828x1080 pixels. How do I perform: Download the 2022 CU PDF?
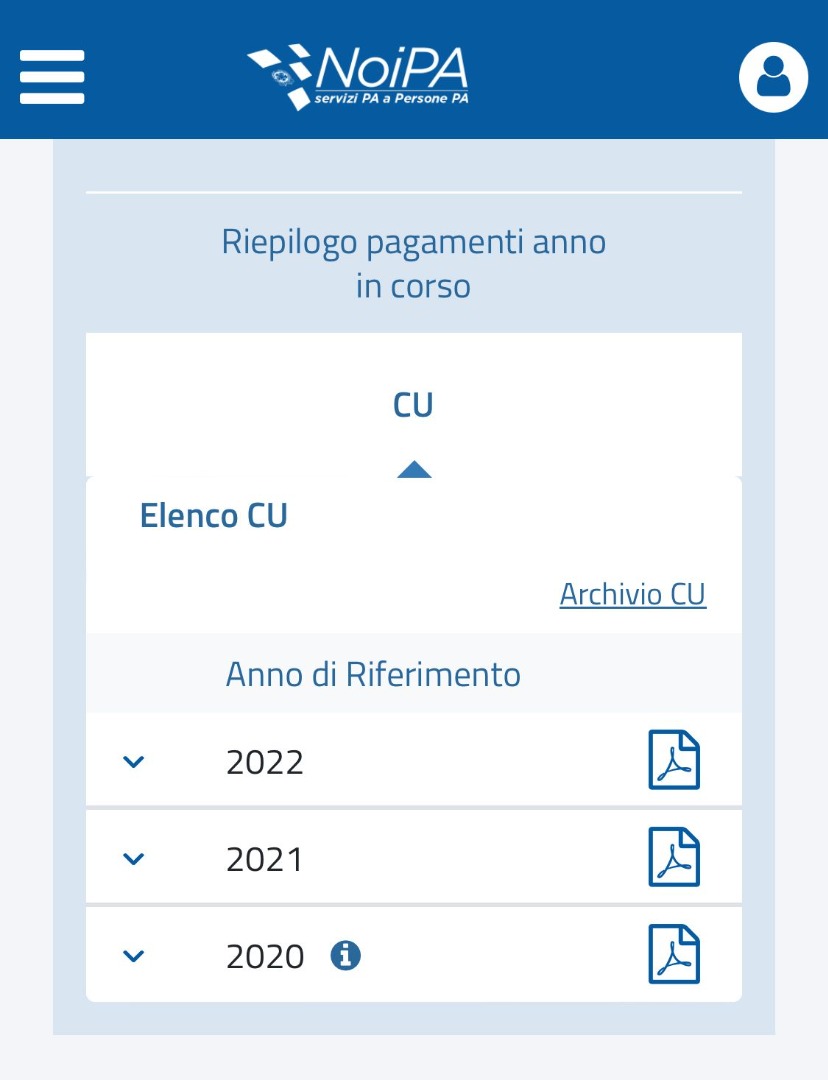coord(674,761)
